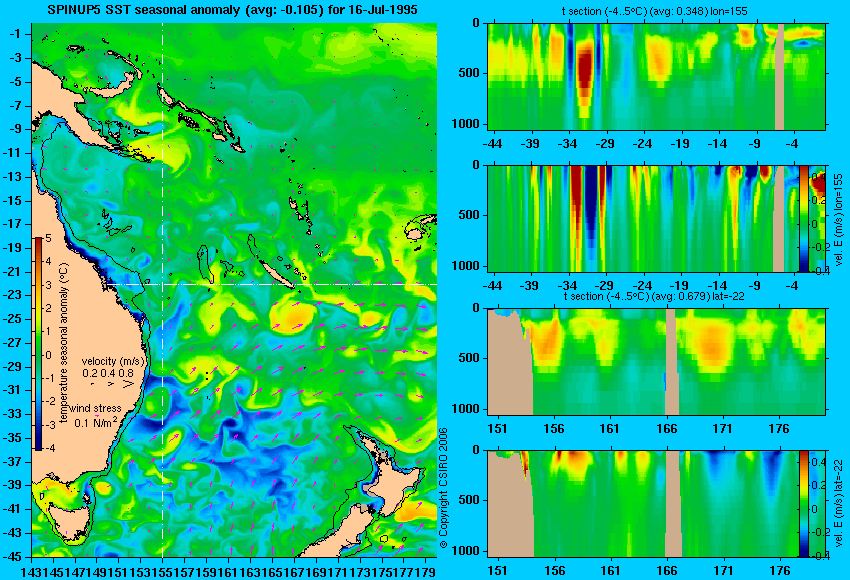Select the 'velocity (m/s)' legend label
This screenshot has width=850, height=580.
click(x=113, y=361)
